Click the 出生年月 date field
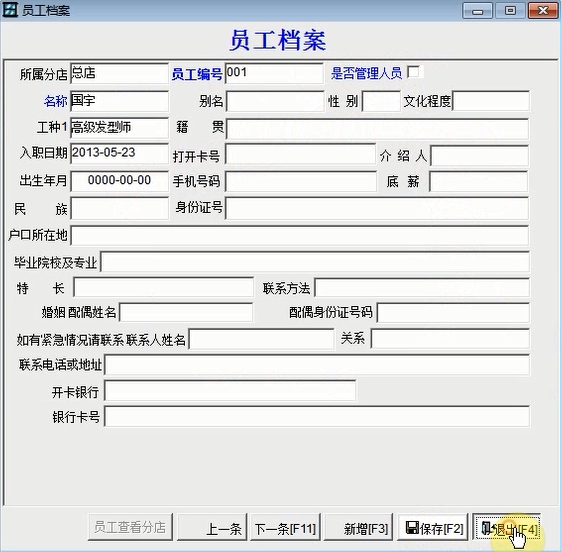 [x=119, y=181]
